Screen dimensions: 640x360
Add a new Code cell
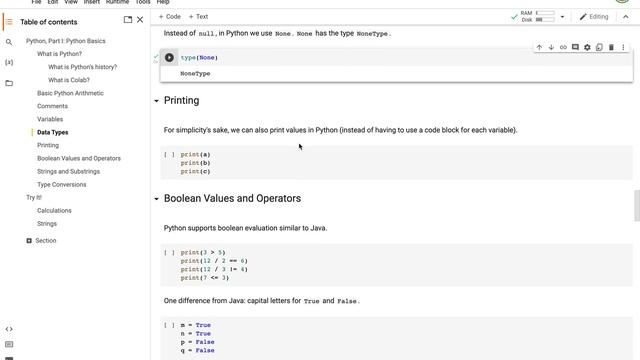(169, 17)
